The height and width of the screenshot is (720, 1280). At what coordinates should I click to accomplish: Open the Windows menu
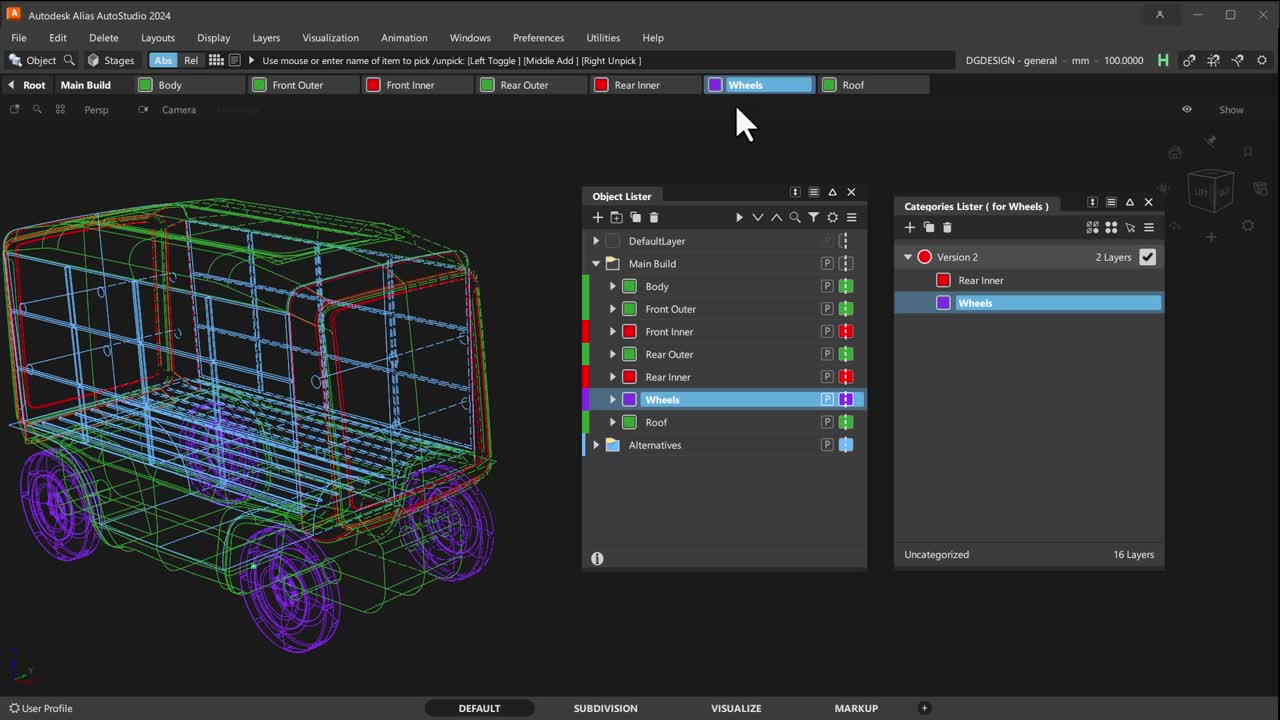[470, 38]
